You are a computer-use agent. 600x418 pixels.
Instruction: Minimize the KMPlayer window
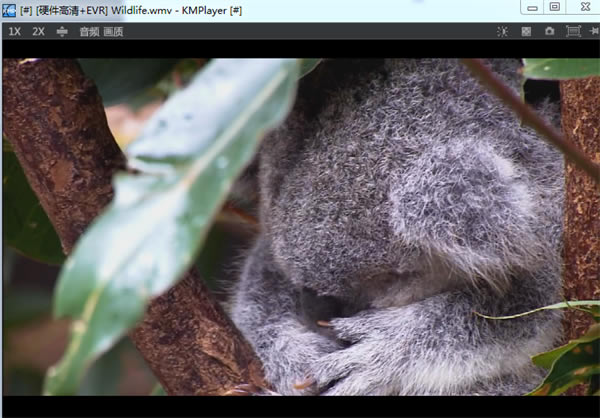click(x=530, y=7)
